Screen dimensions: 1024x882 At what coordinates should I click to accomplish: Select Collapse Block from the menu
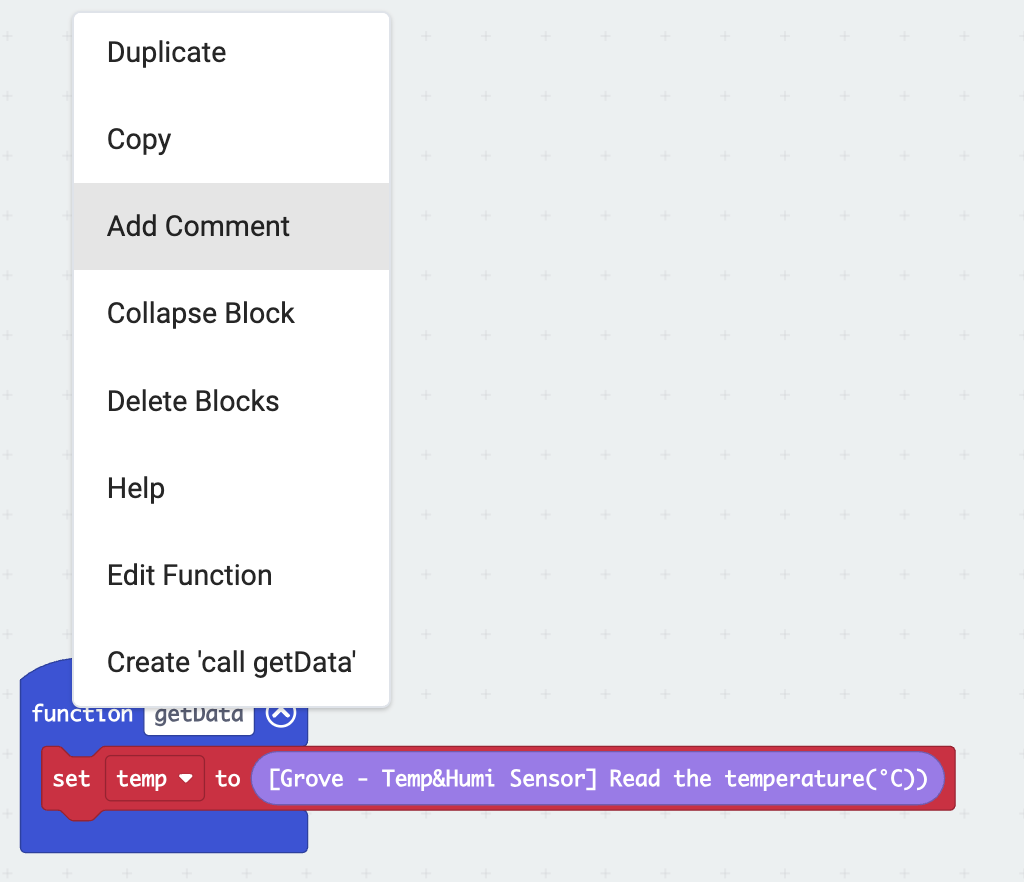tap(201, 313)
